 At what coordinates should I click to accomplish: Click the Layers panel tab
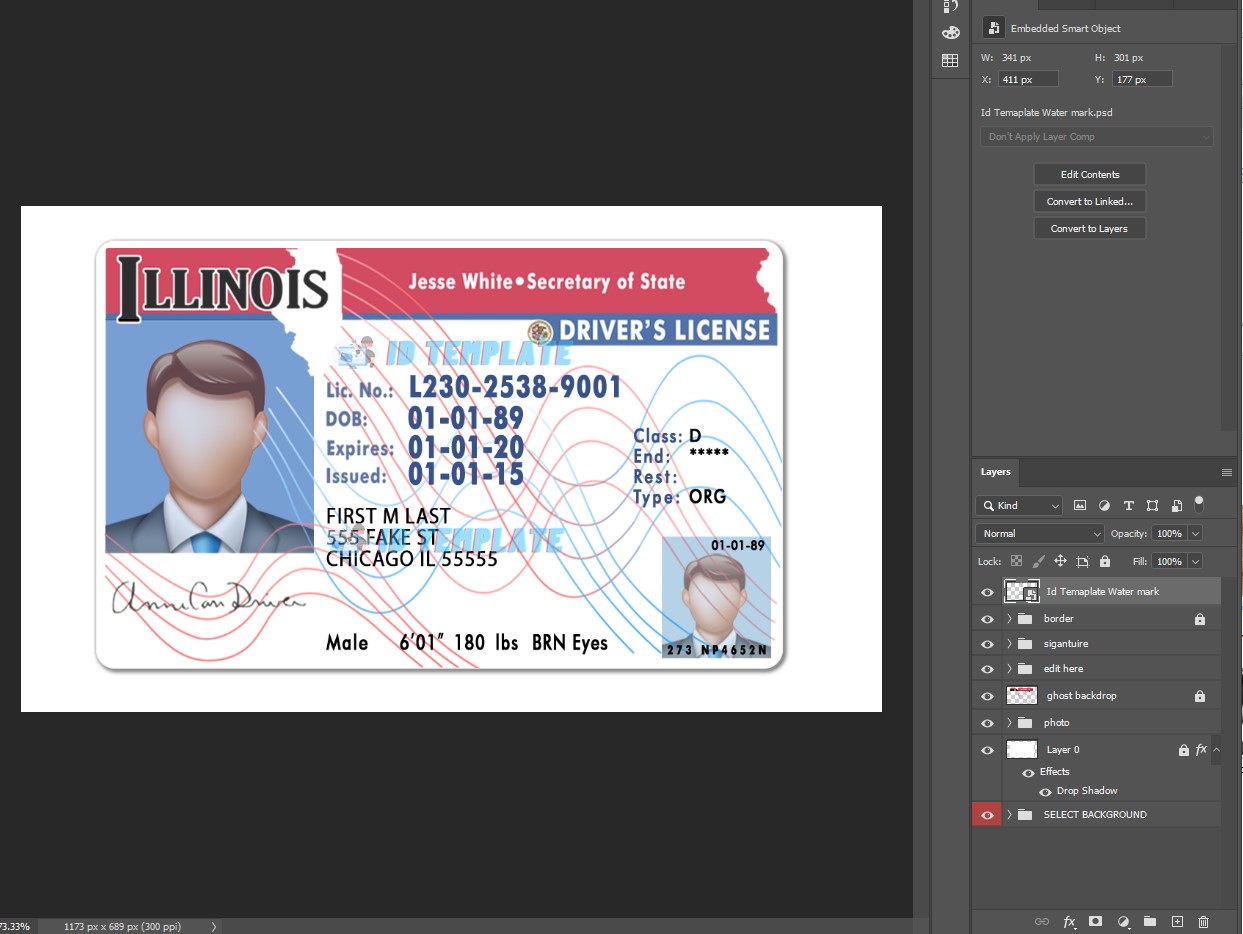(995, 472)
